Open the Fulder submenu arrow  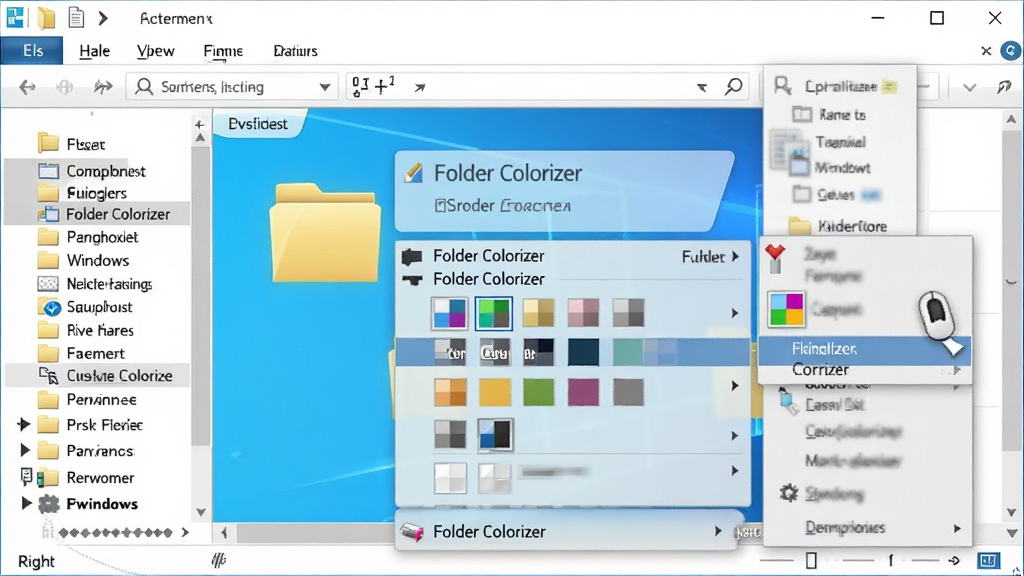click(x=736, y=257)
